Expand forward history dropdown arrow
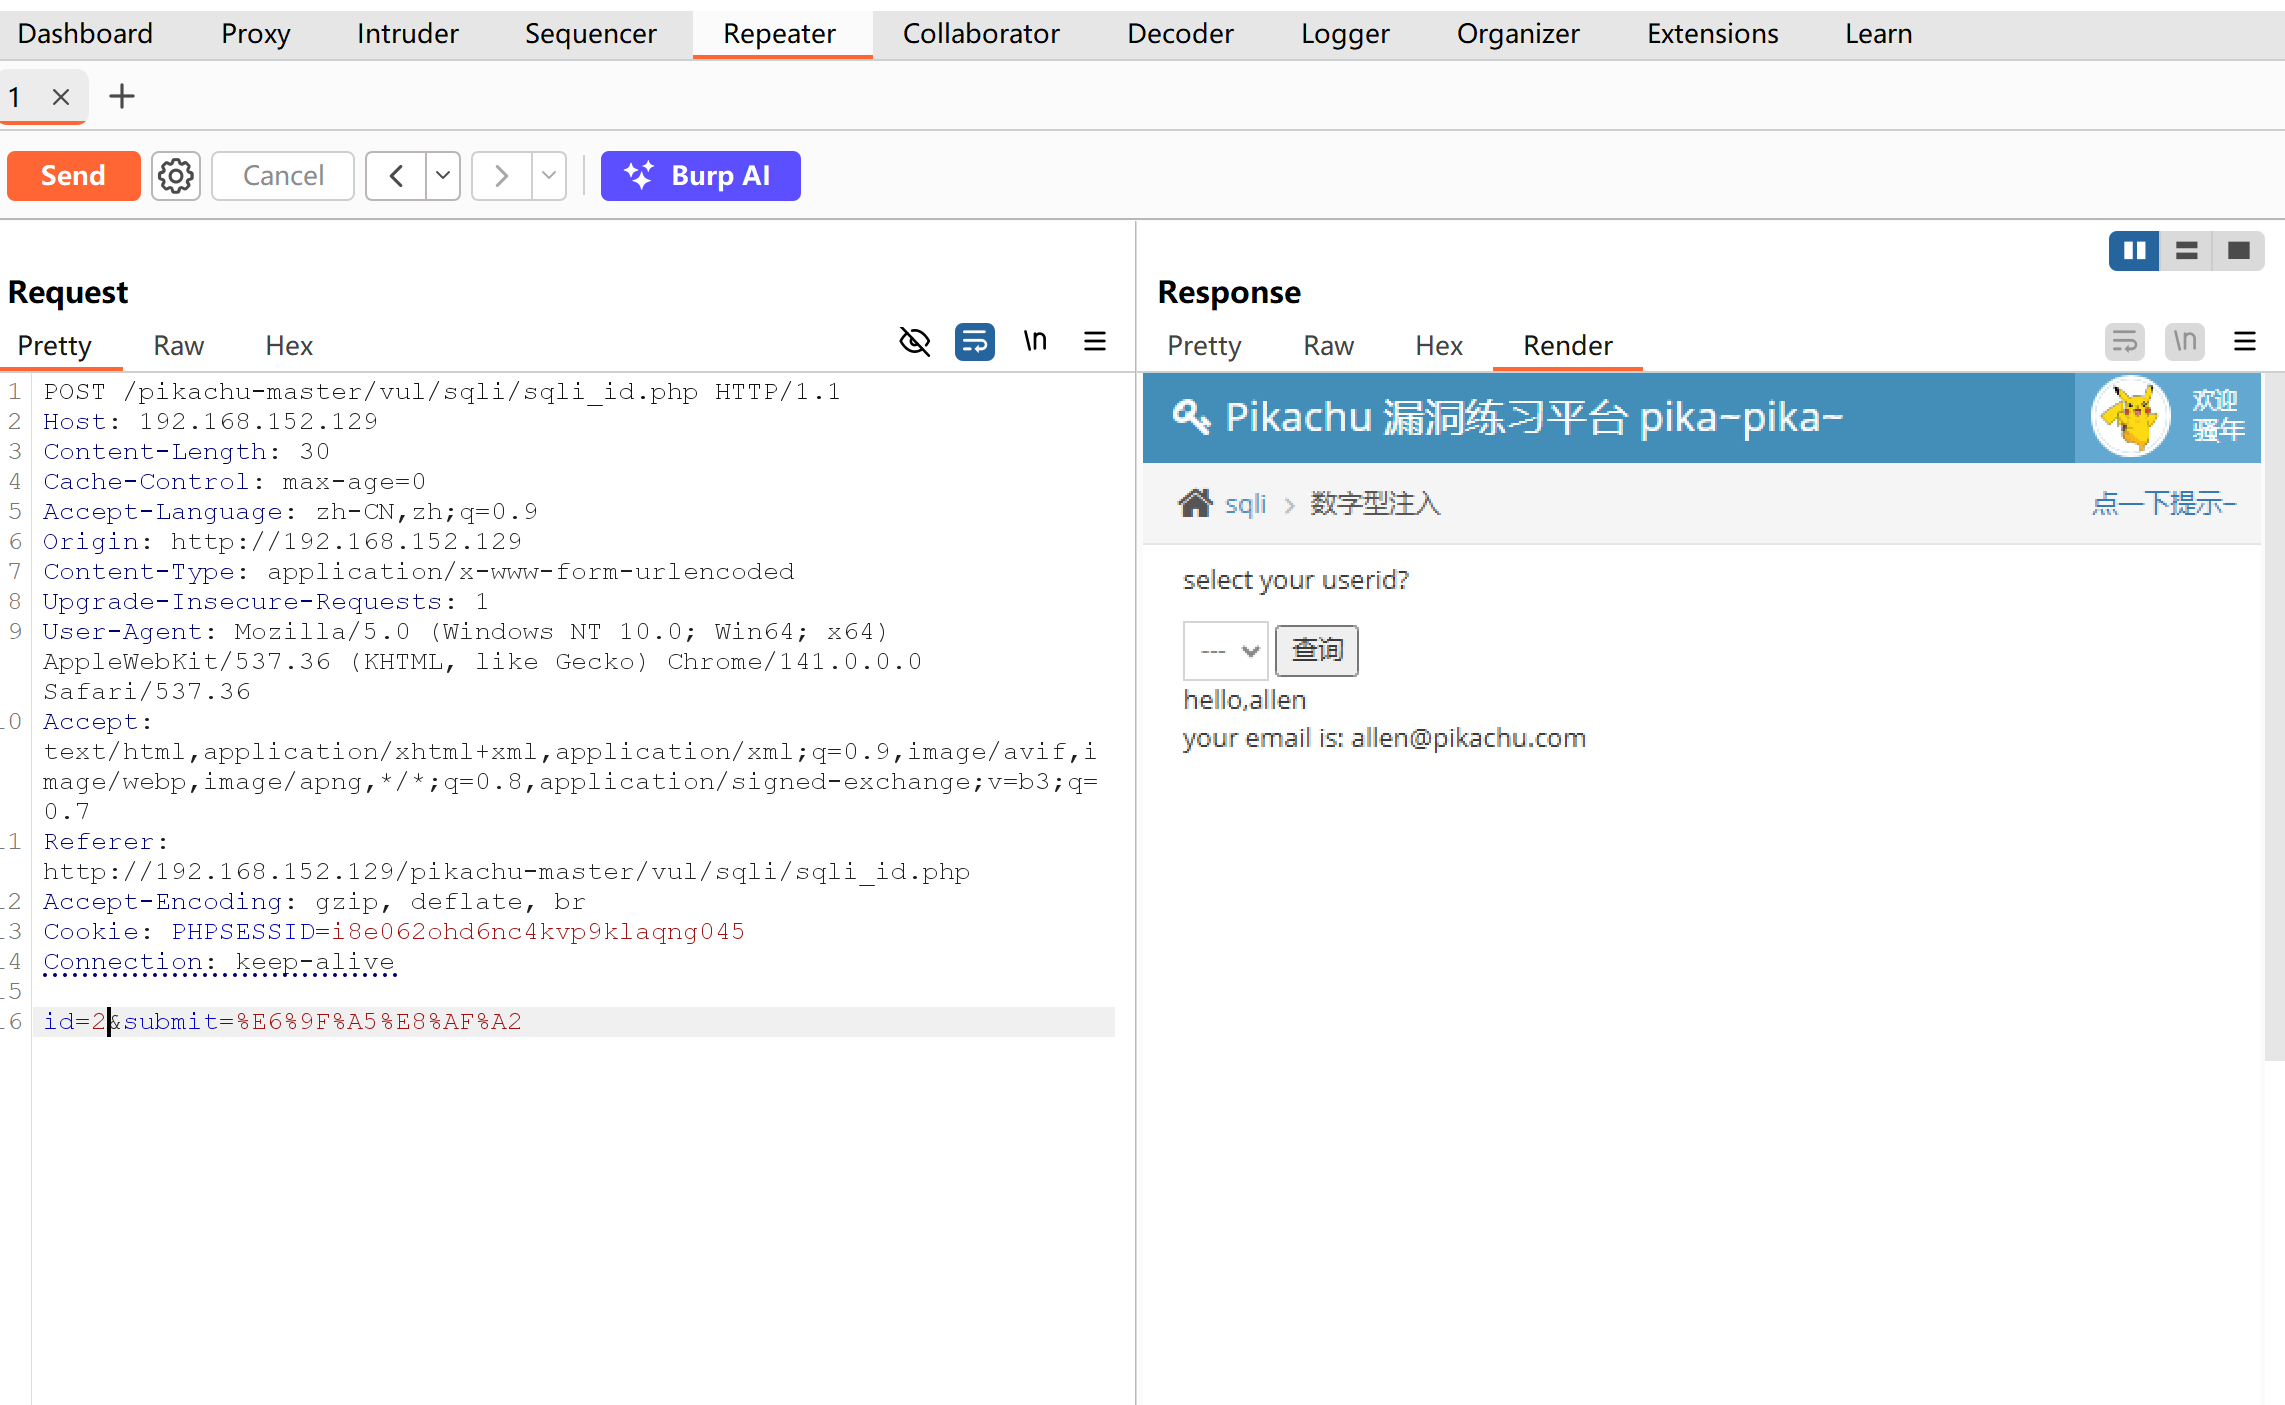2285x1405 pixels. coord(549,176)
